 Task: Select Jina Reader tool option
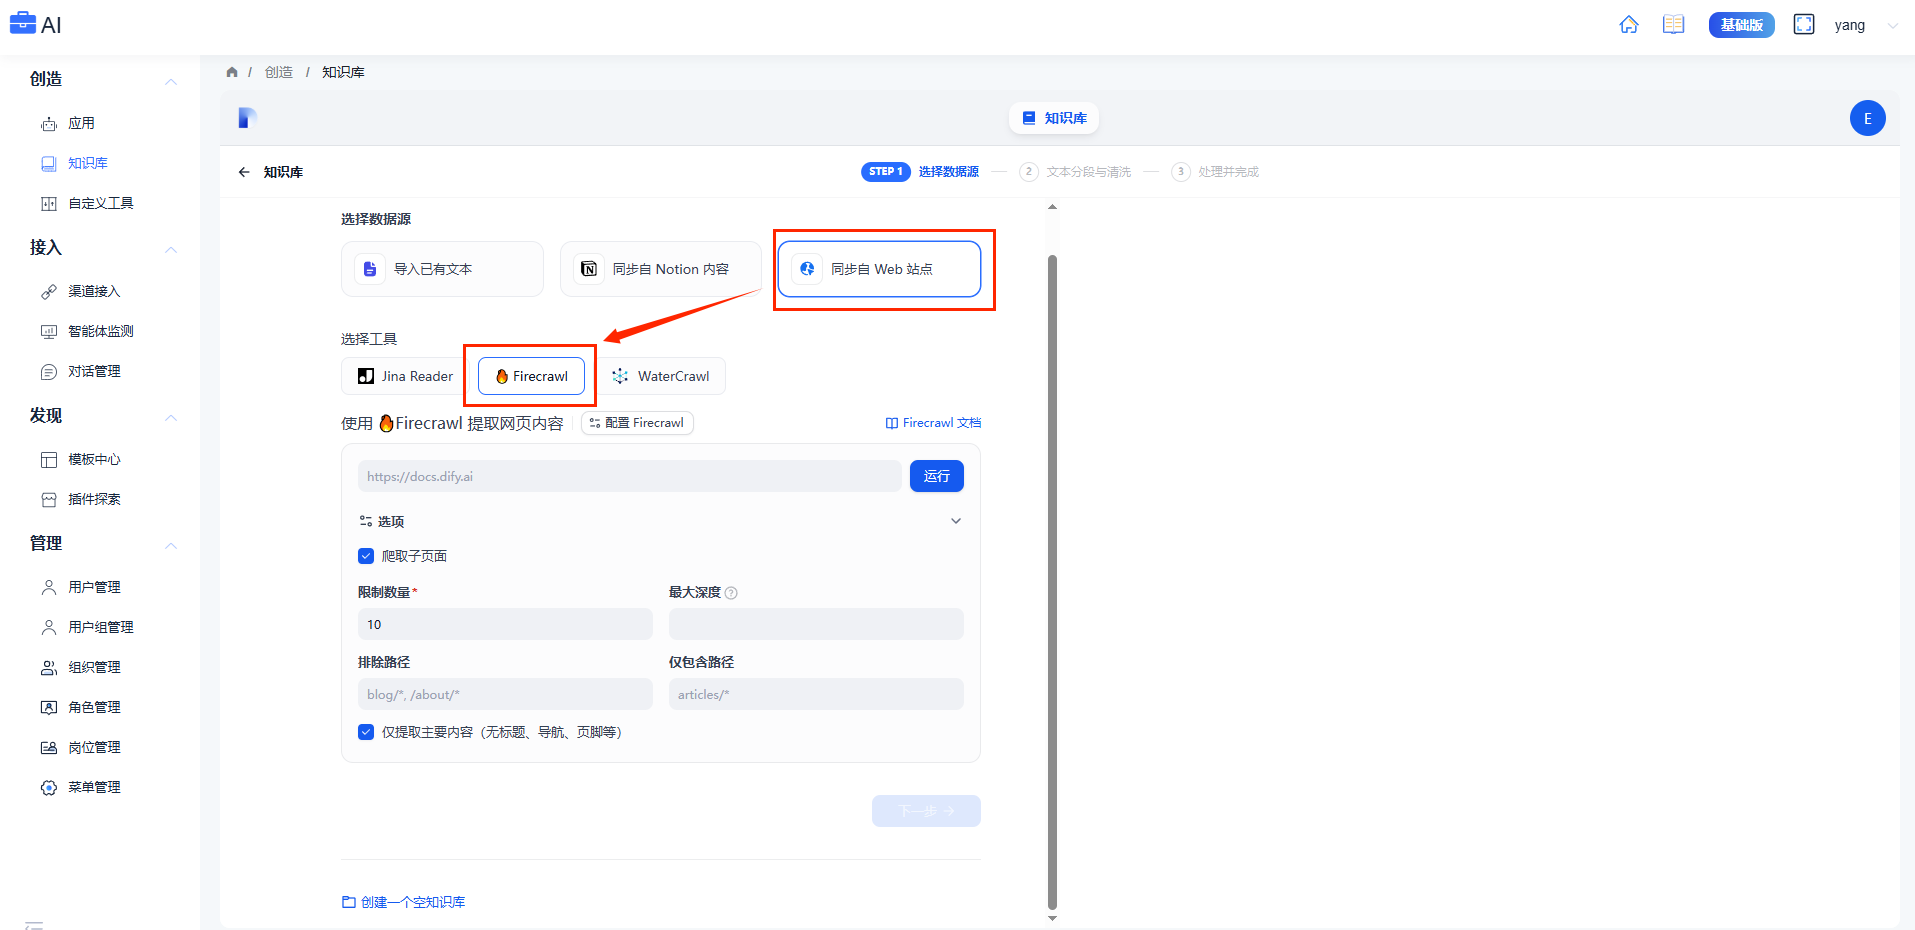(x=405, y=376)
